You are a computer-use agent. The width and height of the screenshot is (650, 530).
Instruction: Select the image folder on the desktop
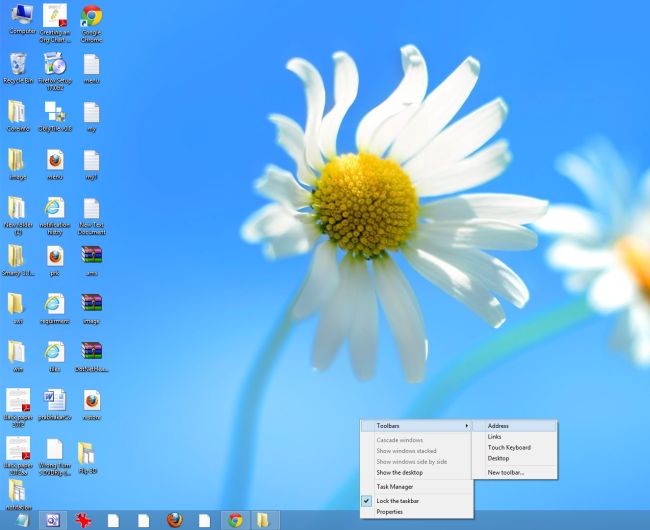point(17,165)
